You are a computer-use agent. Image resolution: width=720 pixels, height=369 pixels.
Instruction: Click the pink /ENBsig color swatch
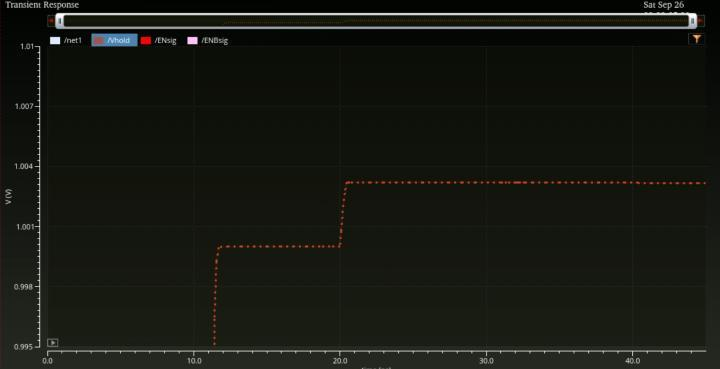[x=193, y=40]
